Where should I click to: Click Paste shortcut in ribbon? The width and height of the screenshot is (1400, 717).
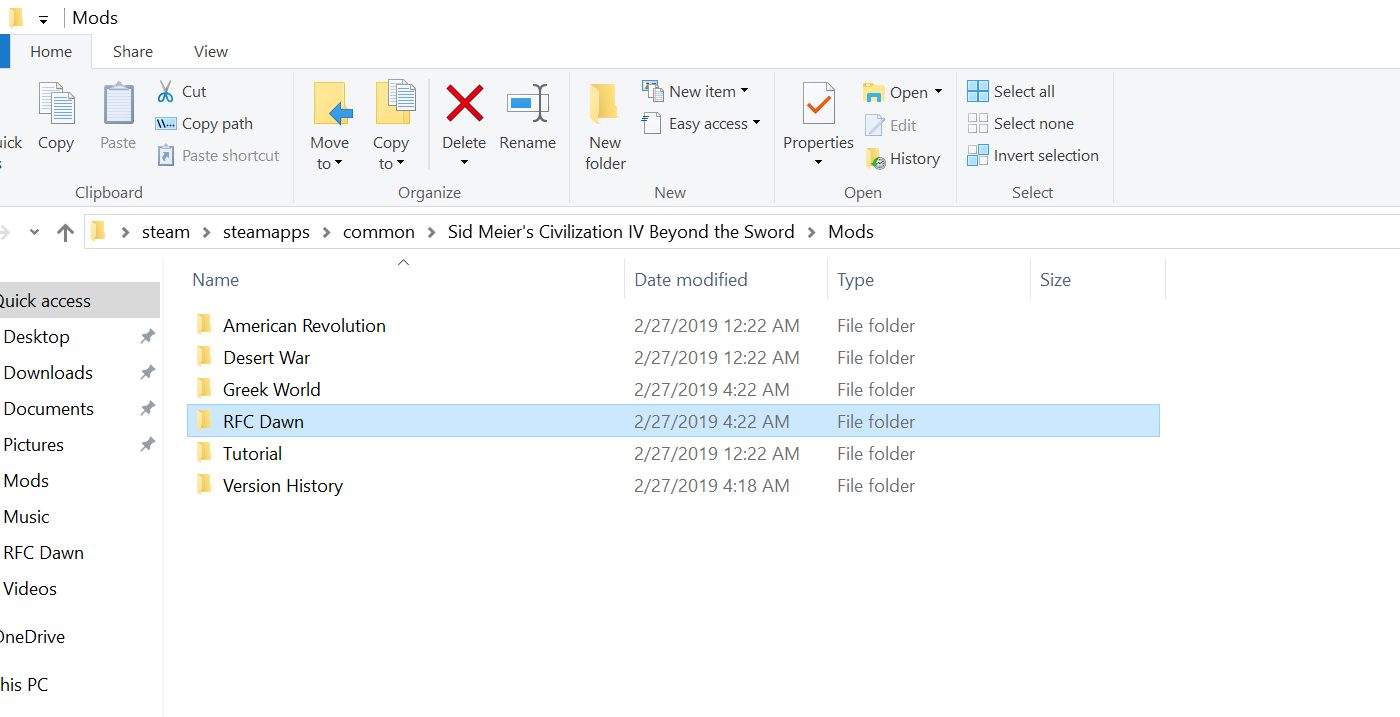coord(218,156)
